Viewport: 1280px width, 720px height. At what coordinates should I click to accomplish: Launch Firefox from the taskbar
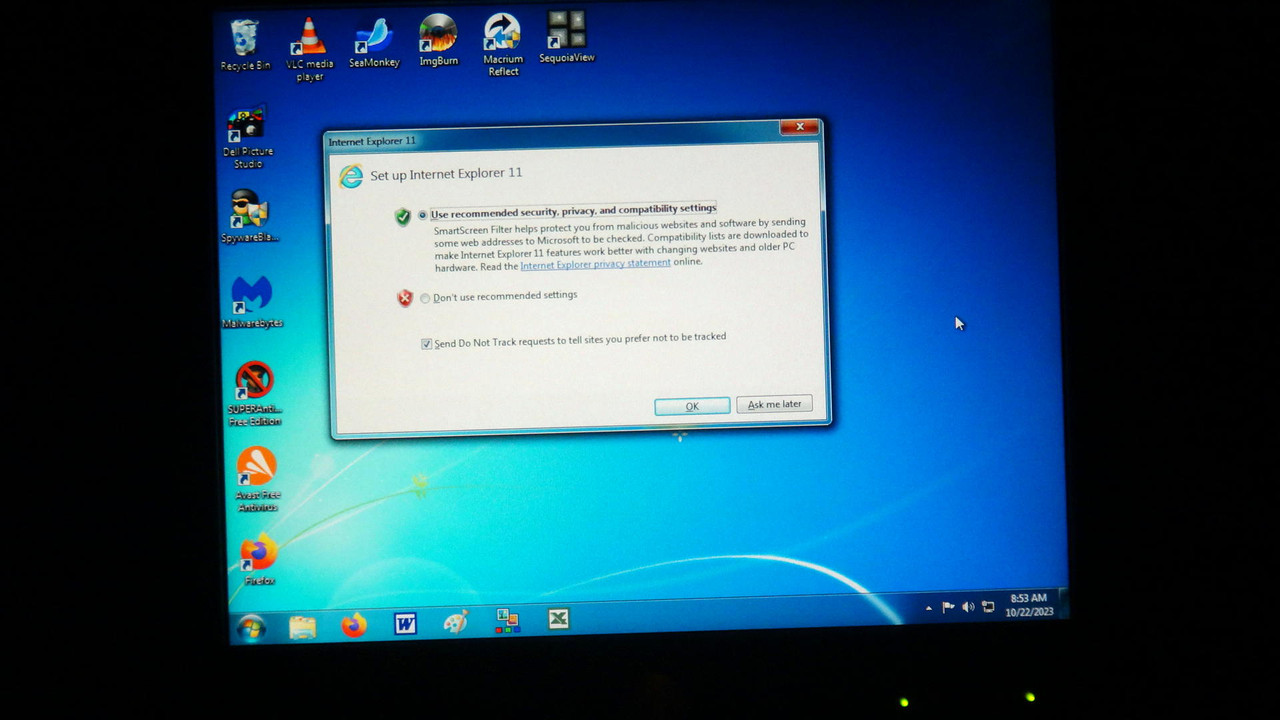pos(353,626)
